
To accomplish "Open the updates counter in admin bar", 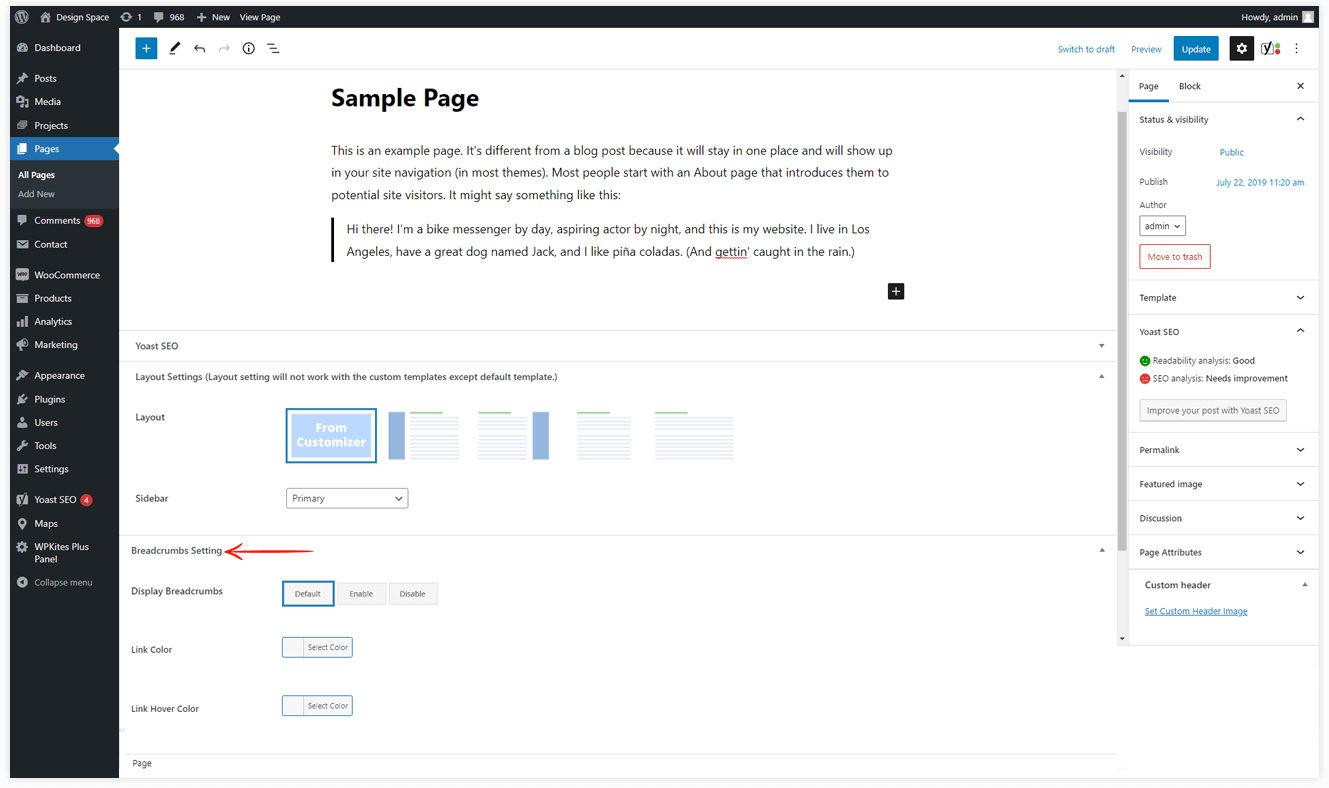I will click(x=130, y=17).
